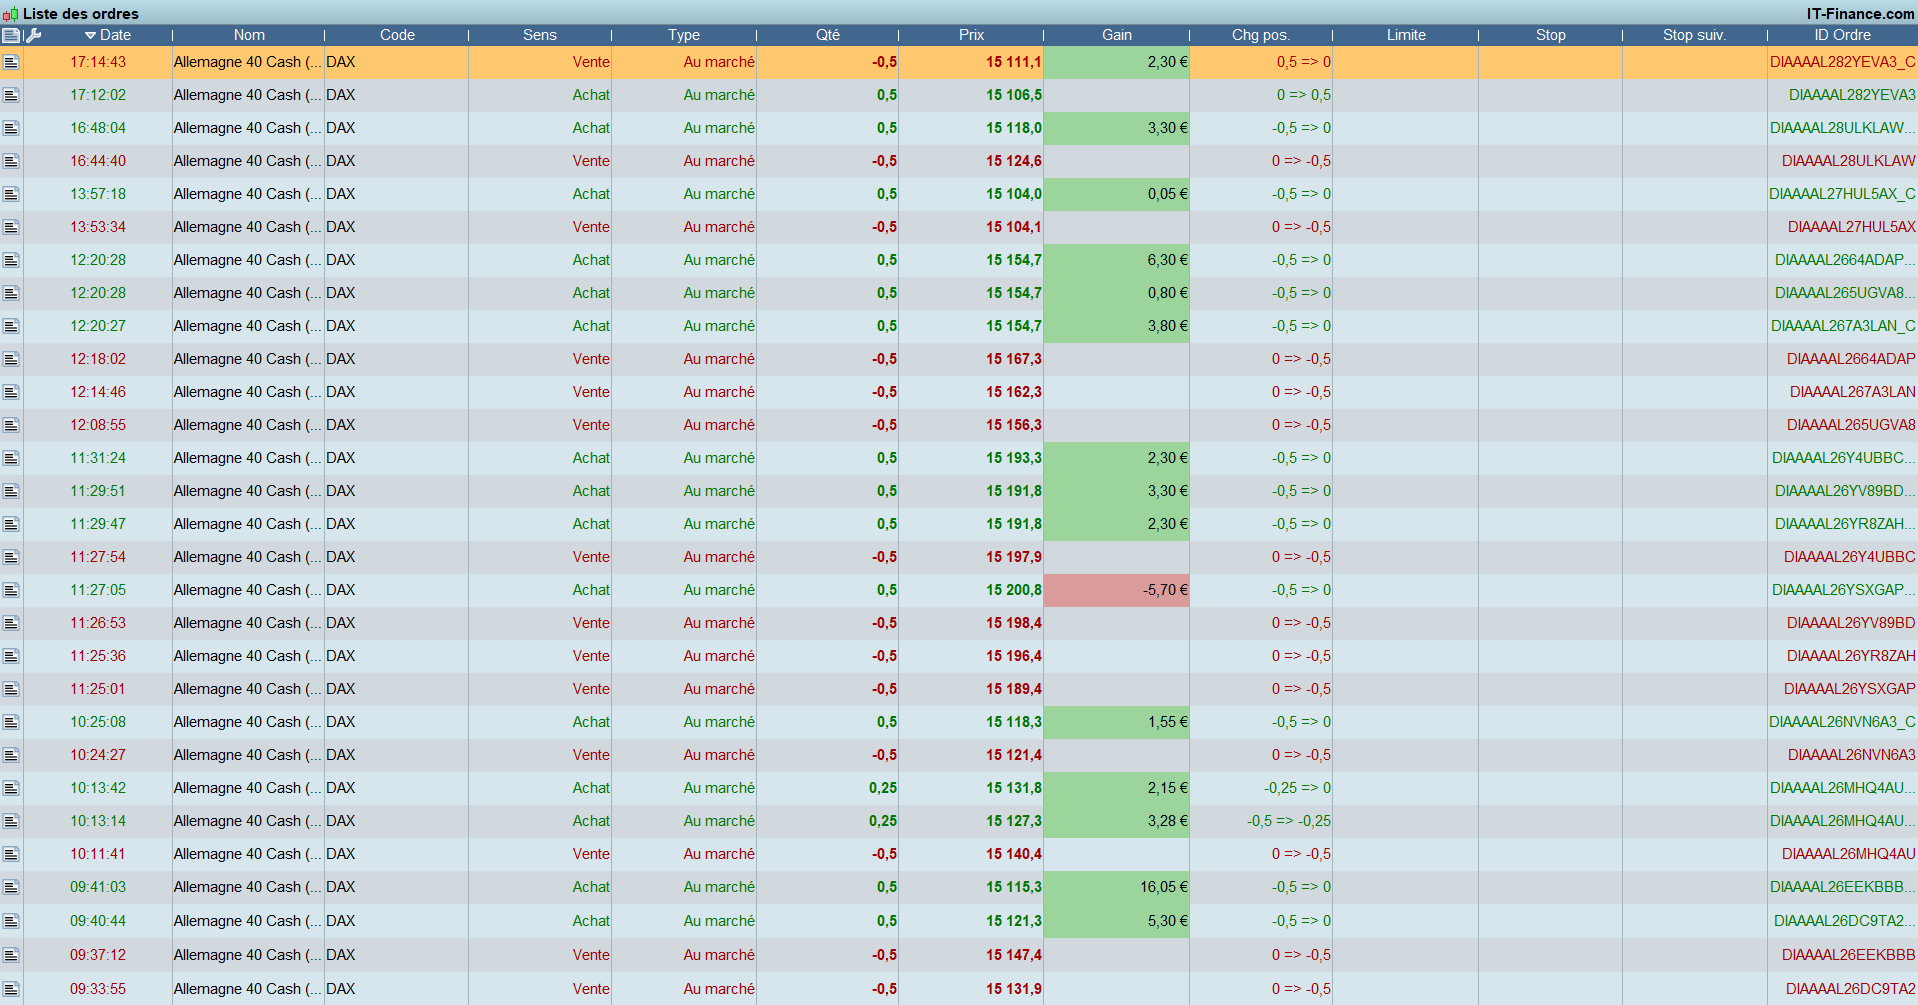This screenshot has height=1005, width=1918.
Task: Select the Stop column header
Action: [x=1551, y=35]
